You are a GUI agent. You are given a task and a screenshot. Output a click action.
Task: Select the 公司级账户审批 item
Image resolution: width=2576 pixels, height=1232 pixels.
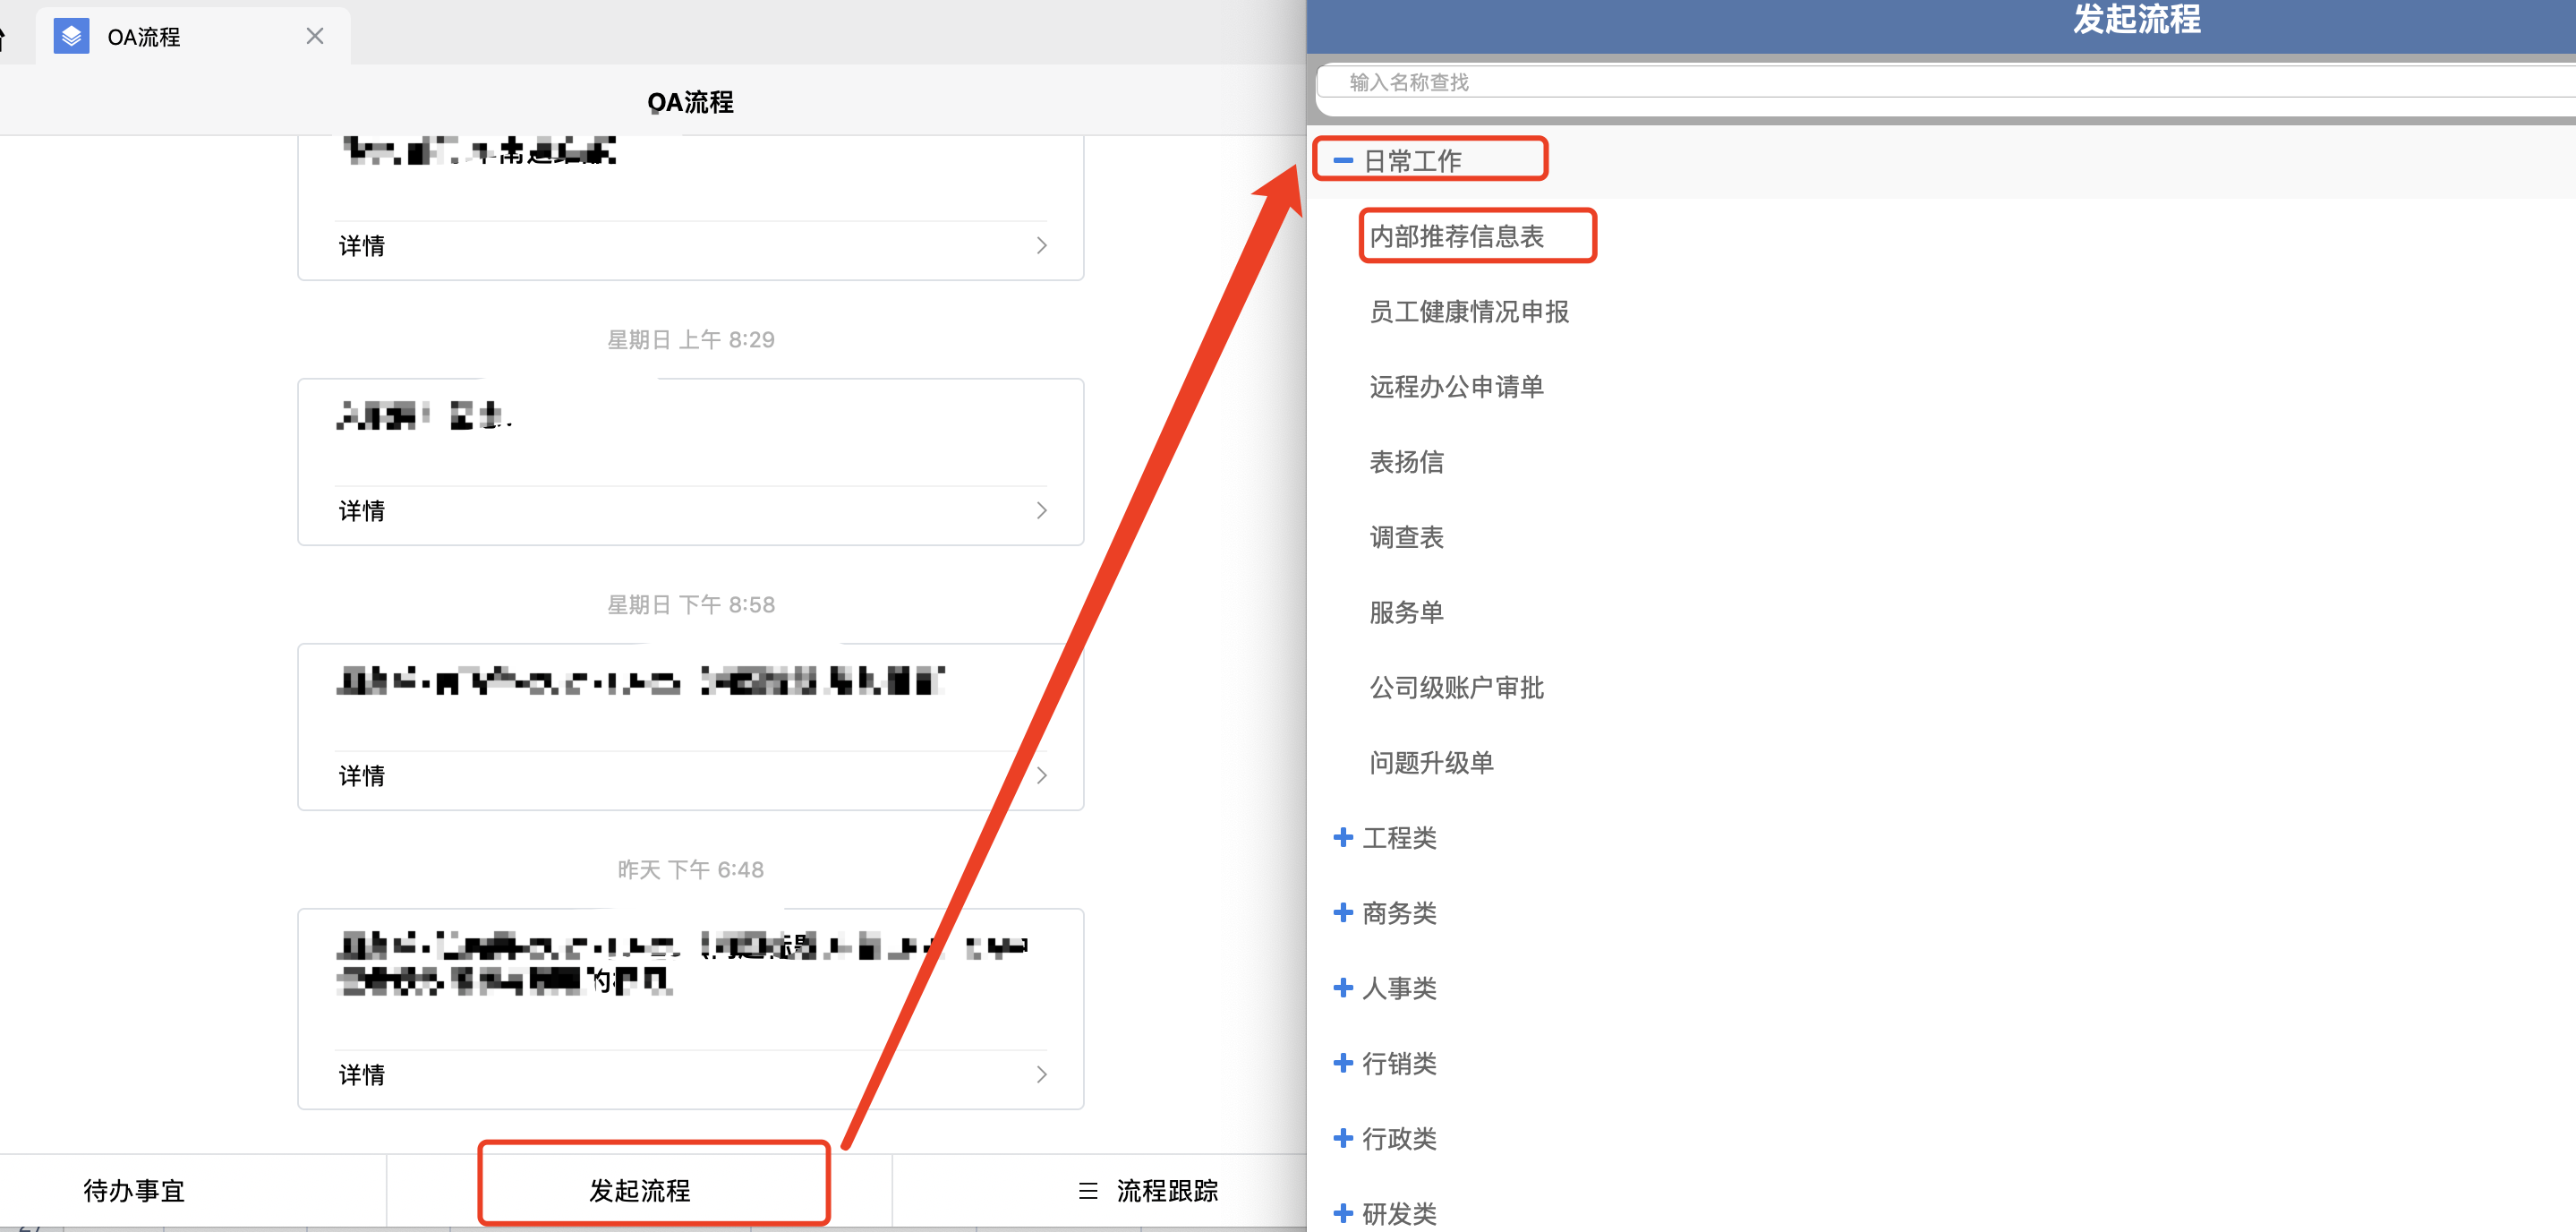point(1456,688)
